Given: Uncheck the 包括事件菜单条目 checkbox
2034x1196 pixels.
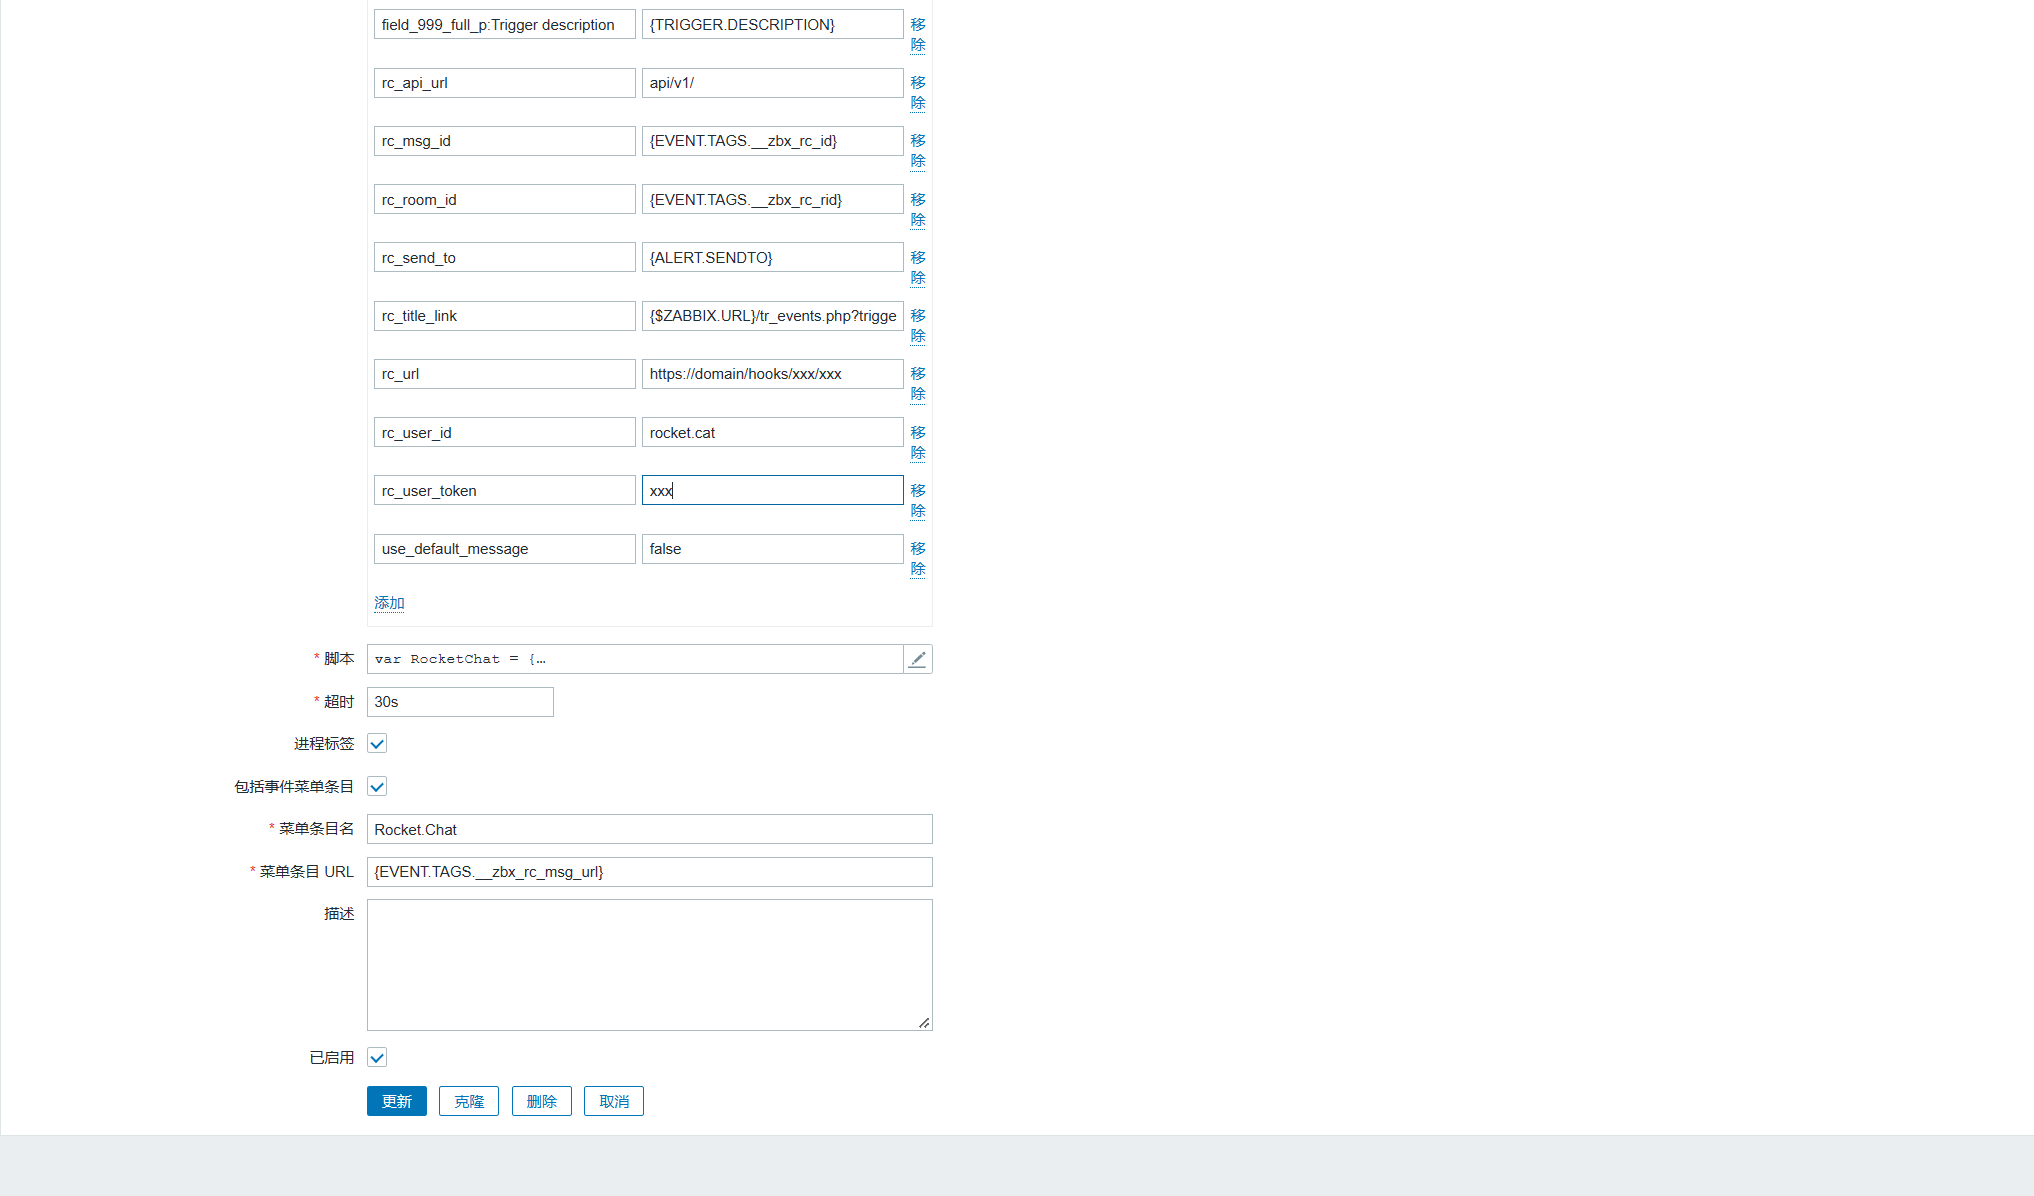Looking at the screenshot, I should point(377,787).
